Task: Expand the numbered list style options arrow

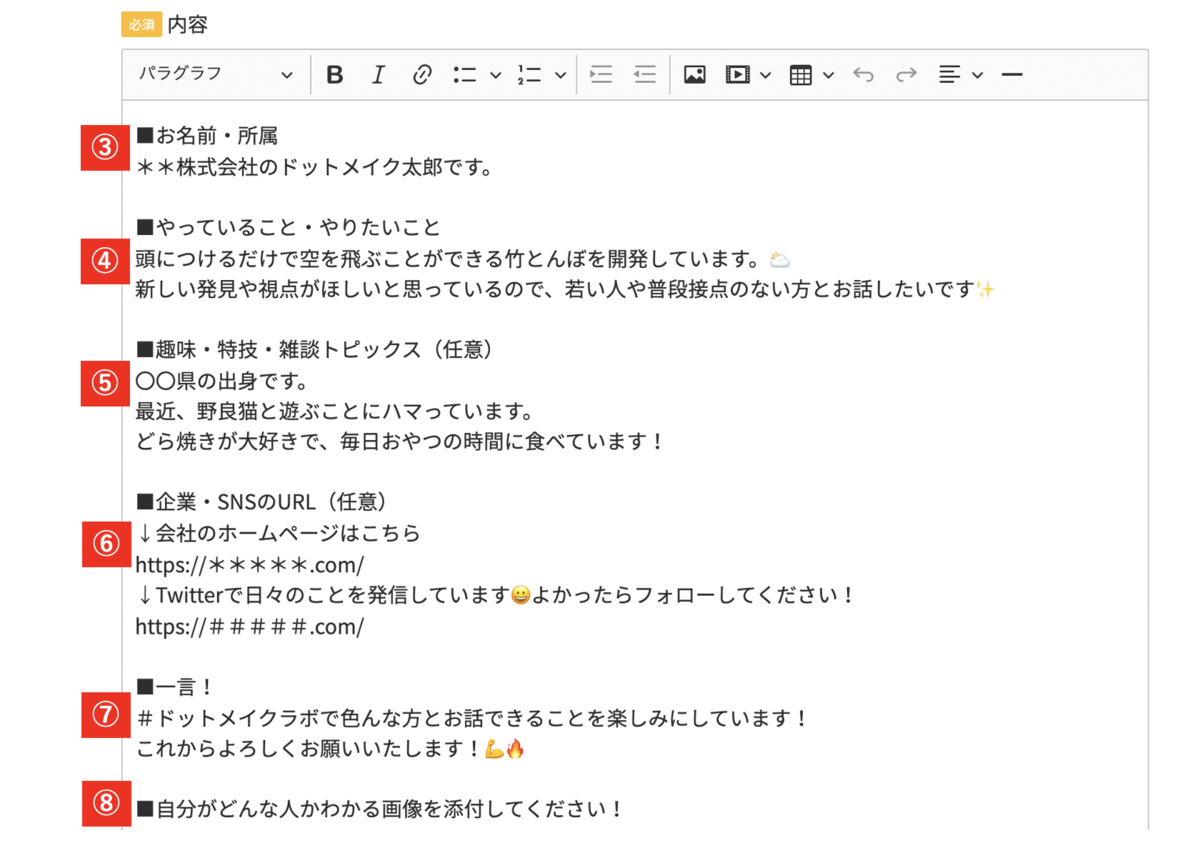Action: [560, 75]
